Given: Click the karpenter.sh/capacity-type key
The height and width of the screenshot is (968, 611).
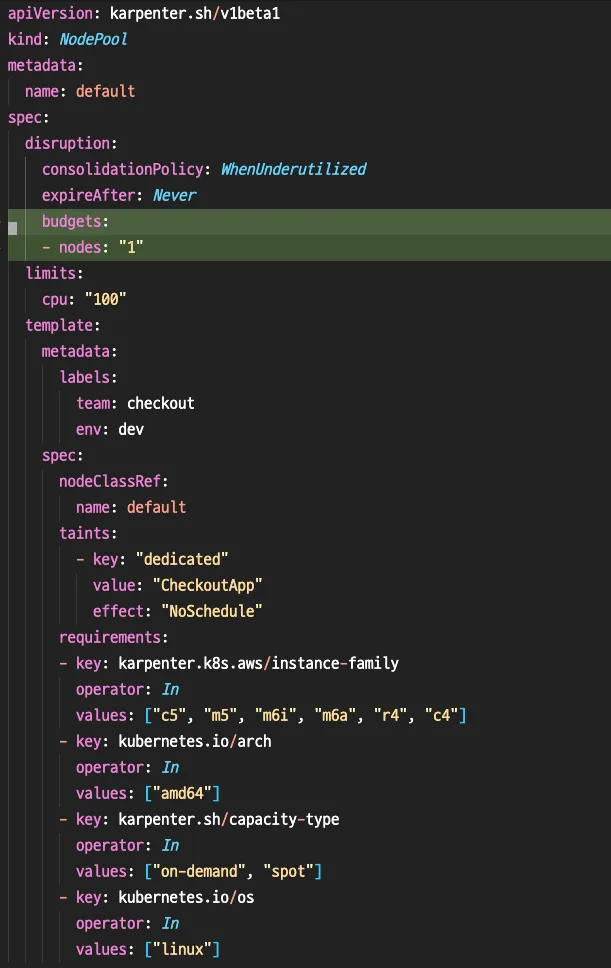Looking at the screenshot, I should click(x=228, y=819).
